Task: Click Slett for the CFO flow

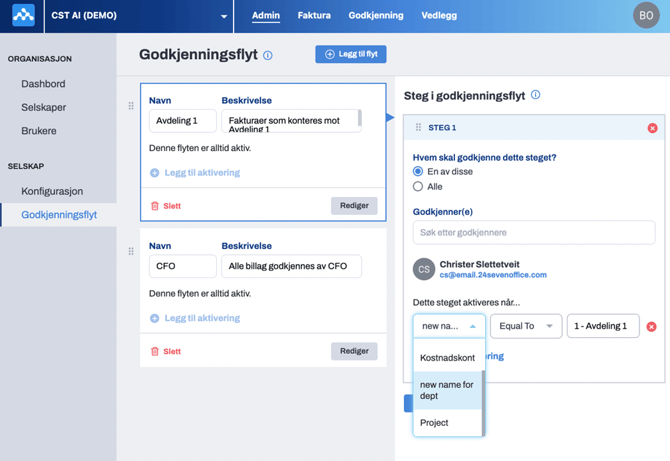Action: coord(166,352)
